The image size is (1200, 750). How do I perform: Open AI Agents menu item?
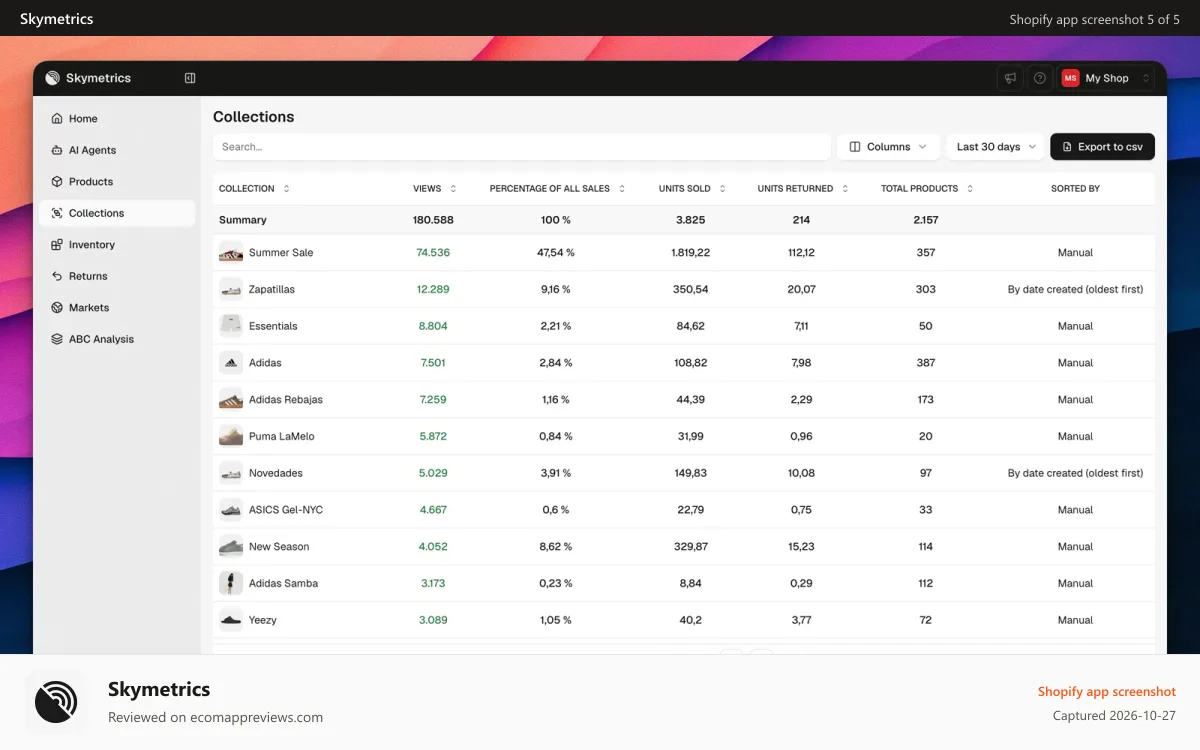point(117,150)
